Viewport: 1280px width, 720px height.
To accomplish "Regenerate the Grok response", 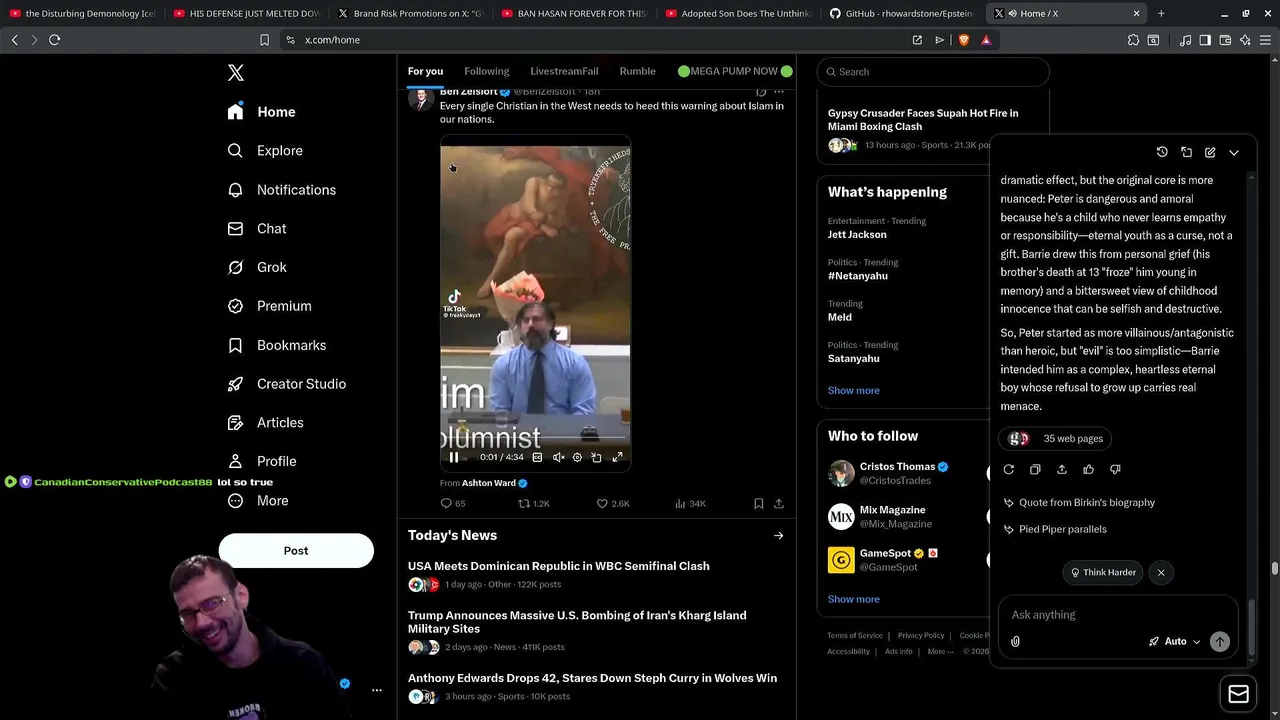I will pyautogui.click(x=1008, y=469).
